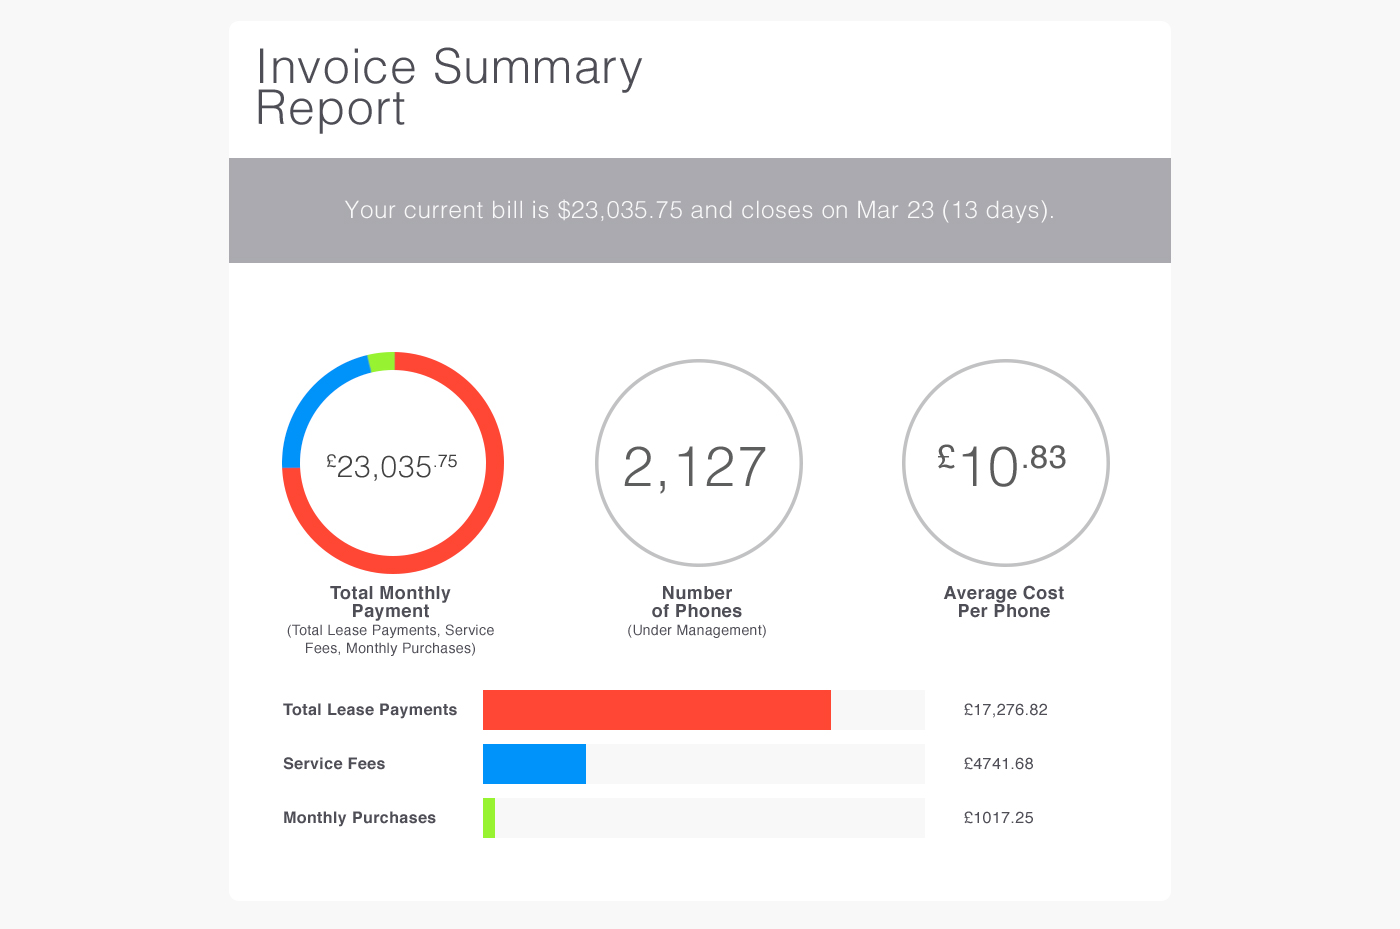Click the Invoice Summary Report title

point(449,88)
